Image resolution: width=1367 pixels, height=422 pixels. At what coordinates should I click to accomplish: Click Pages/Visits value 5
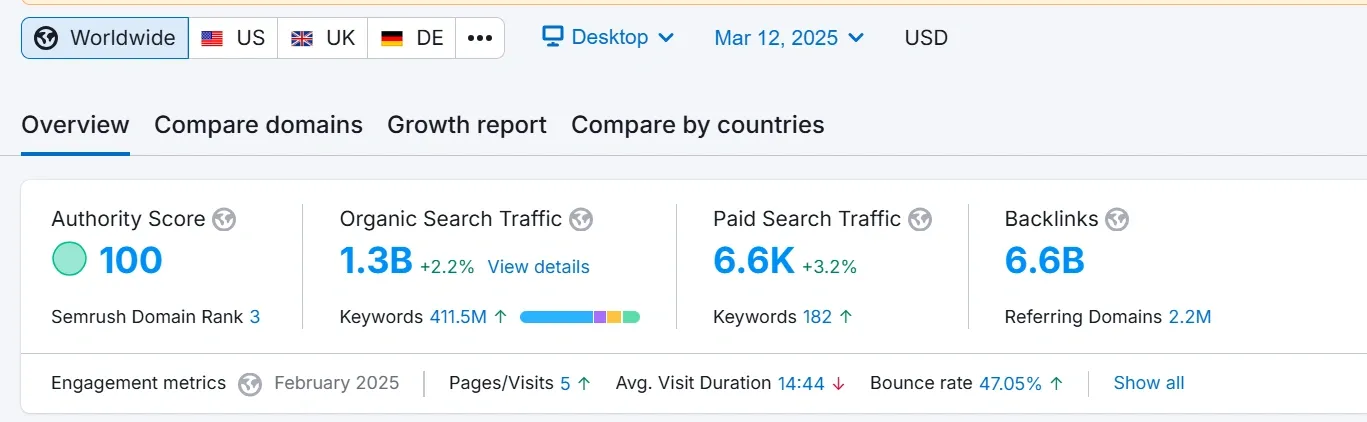565,383
